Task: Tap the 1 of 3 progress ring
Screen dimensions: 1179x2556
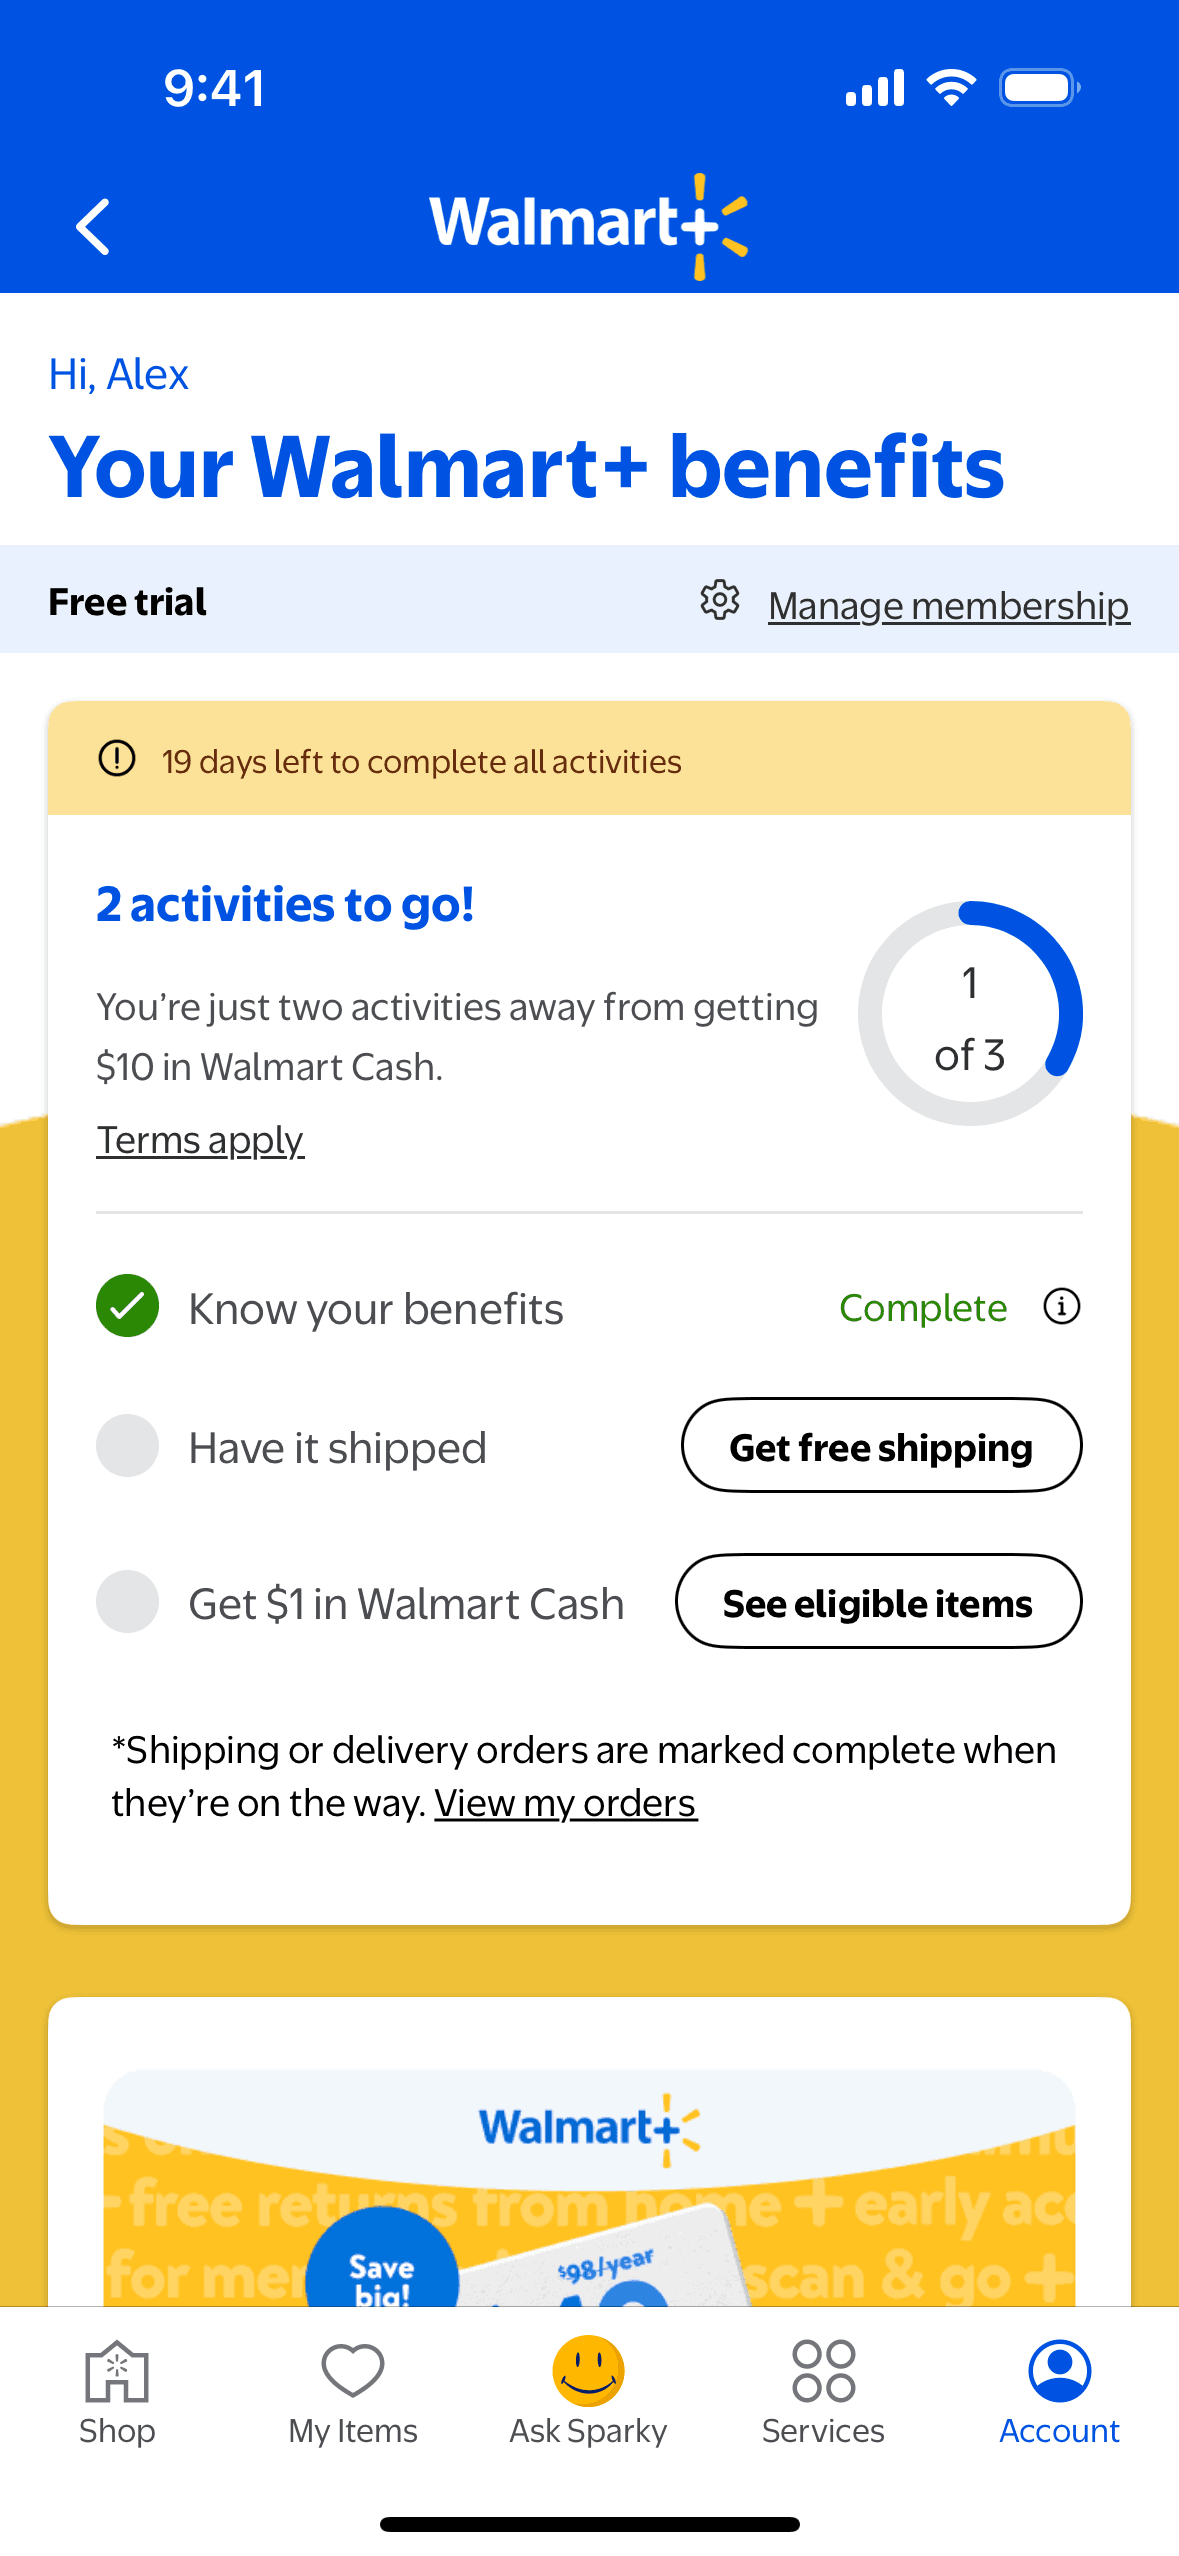Action: tap(969, 1014)
